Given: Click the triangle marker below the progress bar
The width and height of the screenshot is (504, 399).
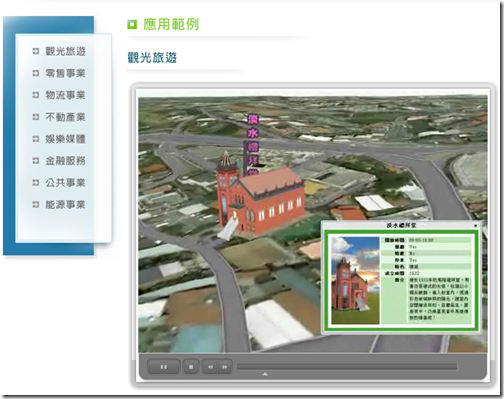Looking at the screenshot, I should coord(265,374).
